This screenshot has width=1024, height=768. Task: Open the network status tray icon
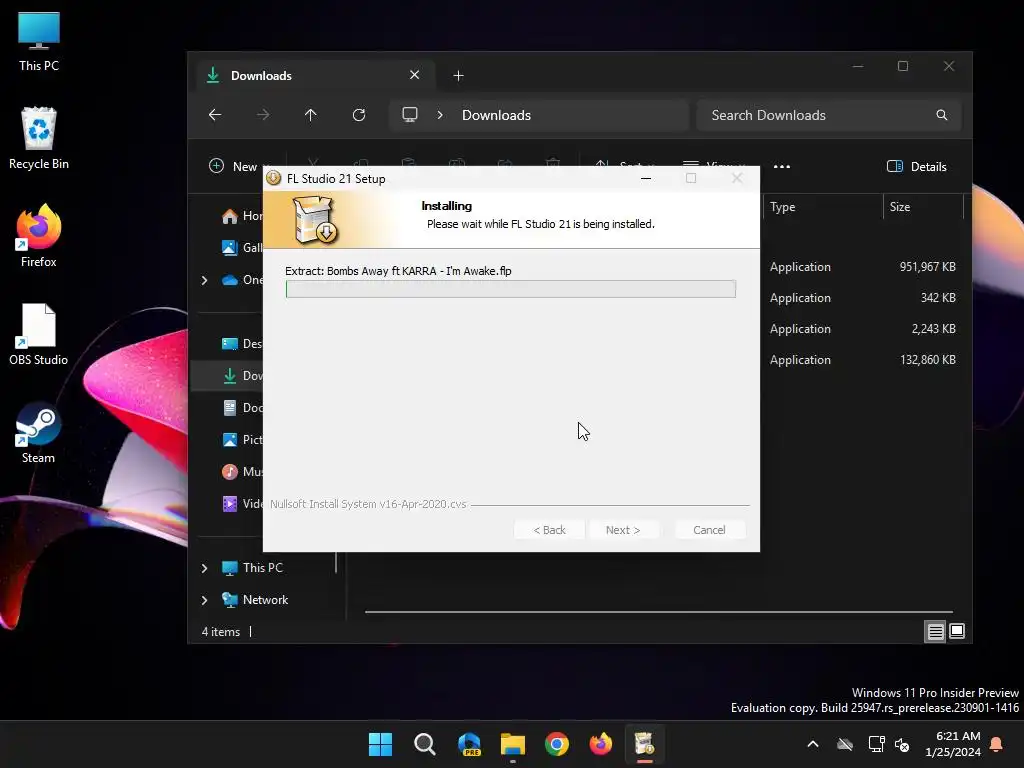(876, 744)
